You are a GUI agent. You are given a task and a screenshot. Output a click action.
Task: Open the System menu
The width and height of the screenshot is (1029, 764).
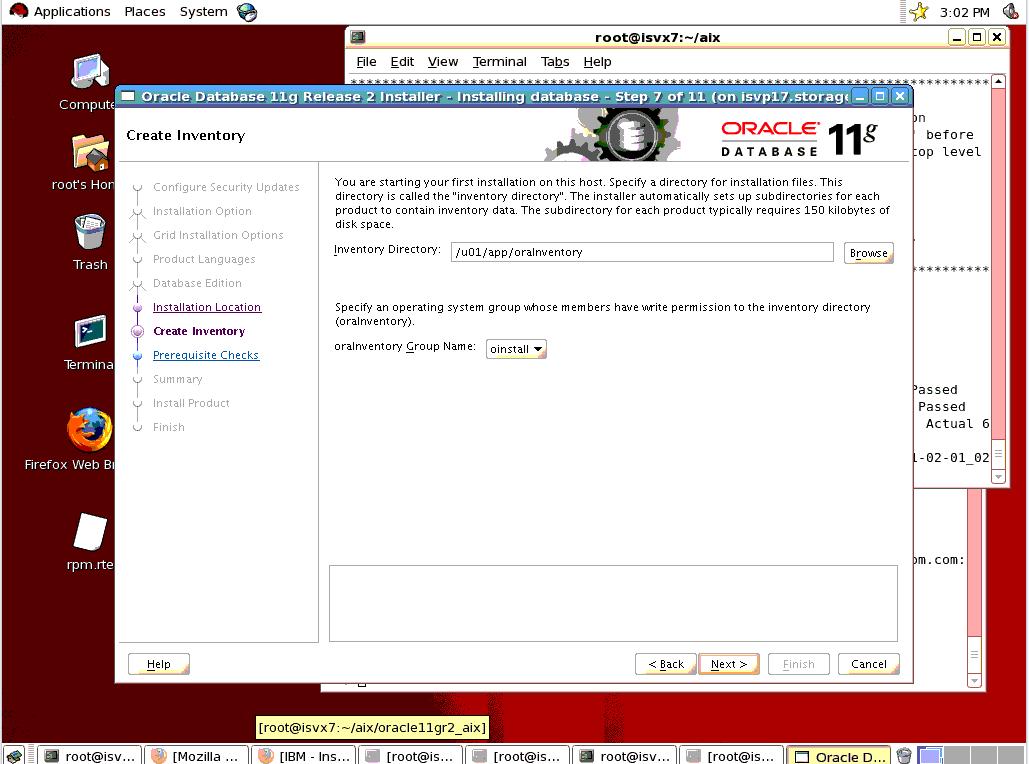[x=203, y=12]
